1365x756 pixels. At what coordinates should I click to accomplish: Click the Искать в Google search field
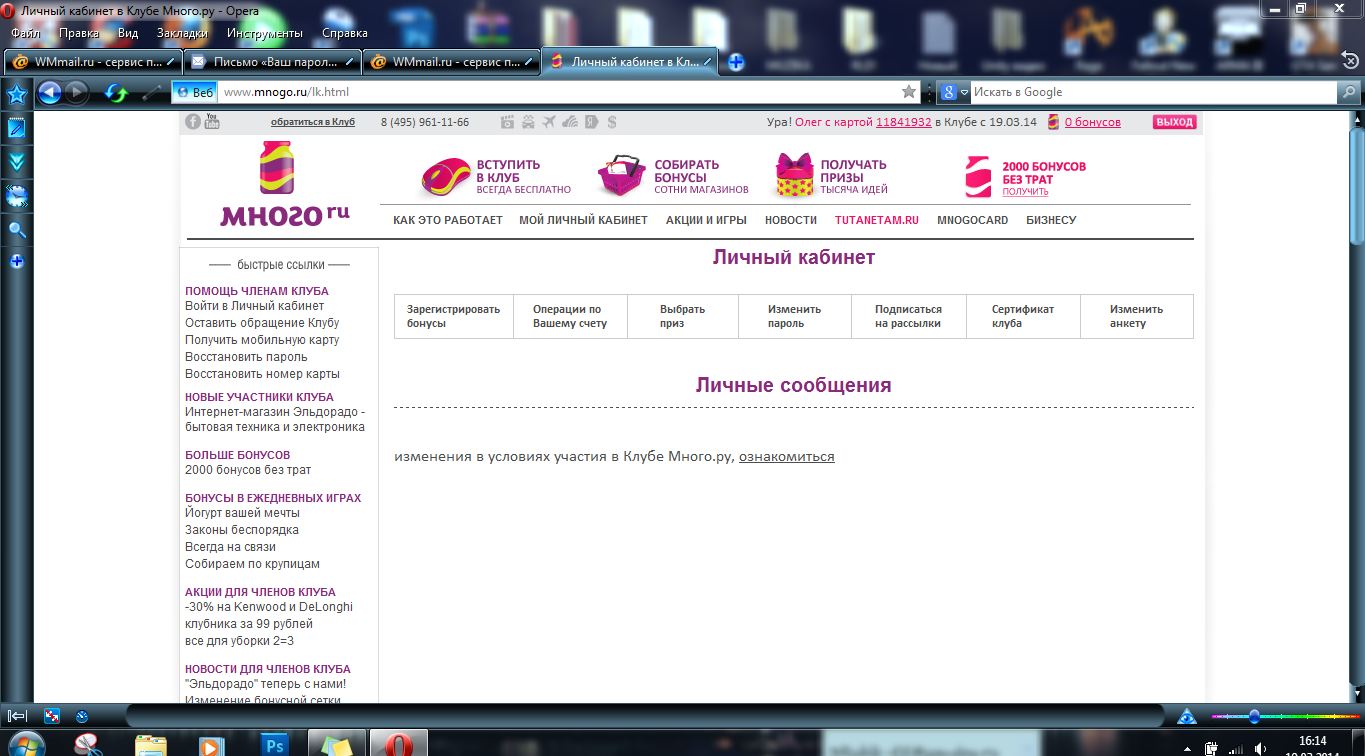(x=1154, y=92)
